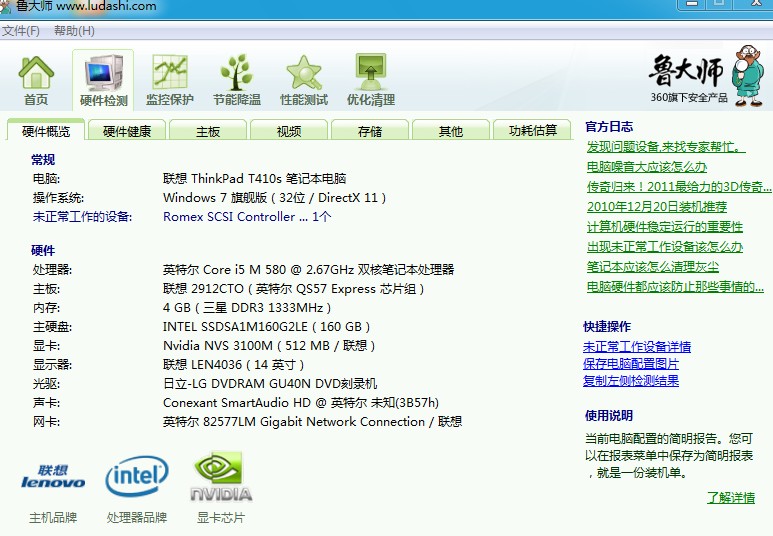This screenshot has width=773, height=536.
Task: Switch to the 视频 tab
Action: coord(288,131)
